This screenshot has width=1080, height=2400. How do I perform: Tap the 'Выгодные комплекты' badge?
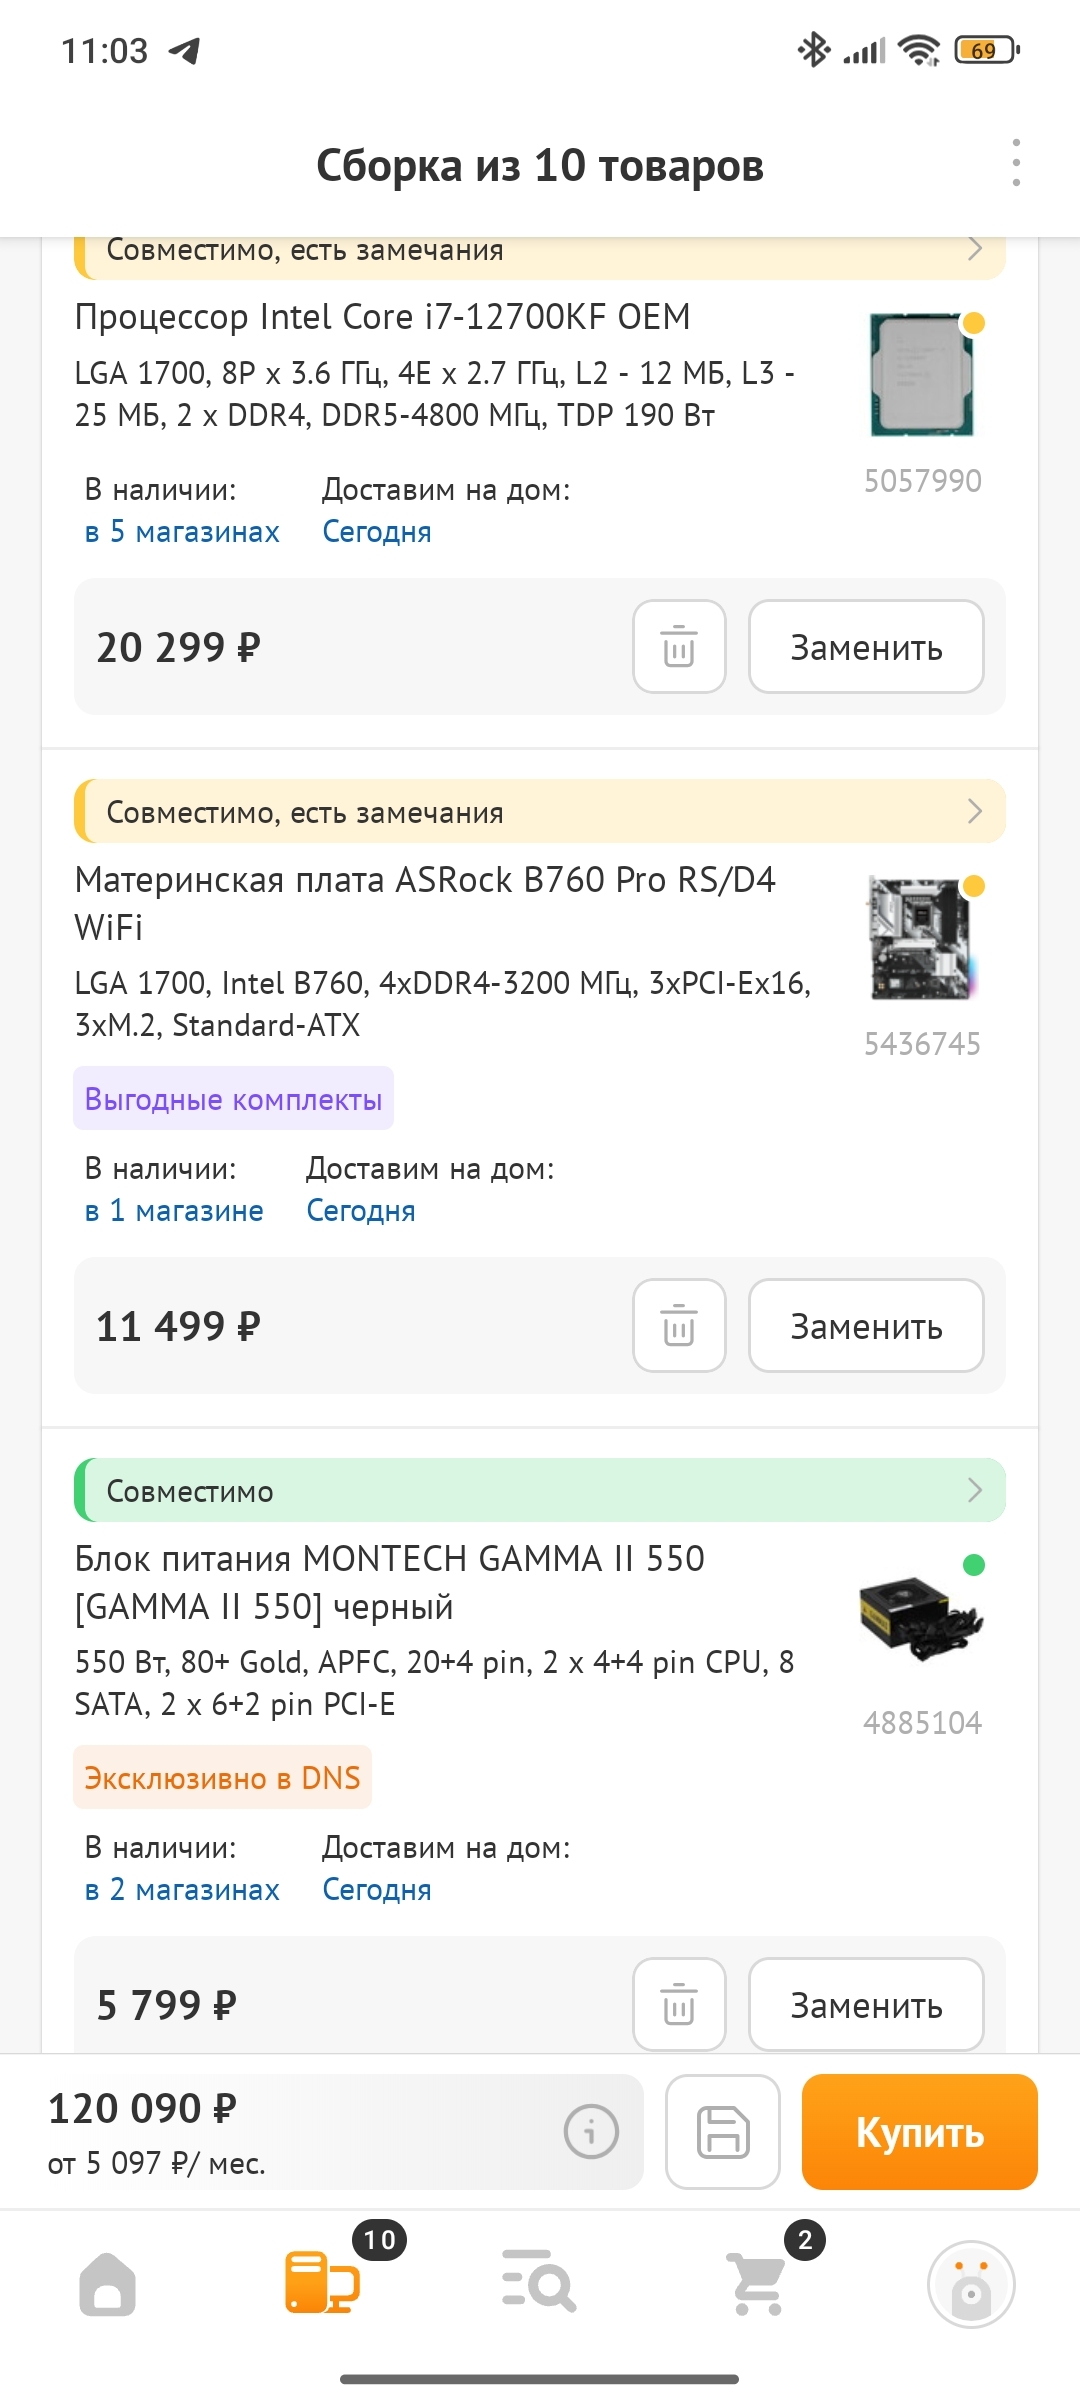(233, 1099)
